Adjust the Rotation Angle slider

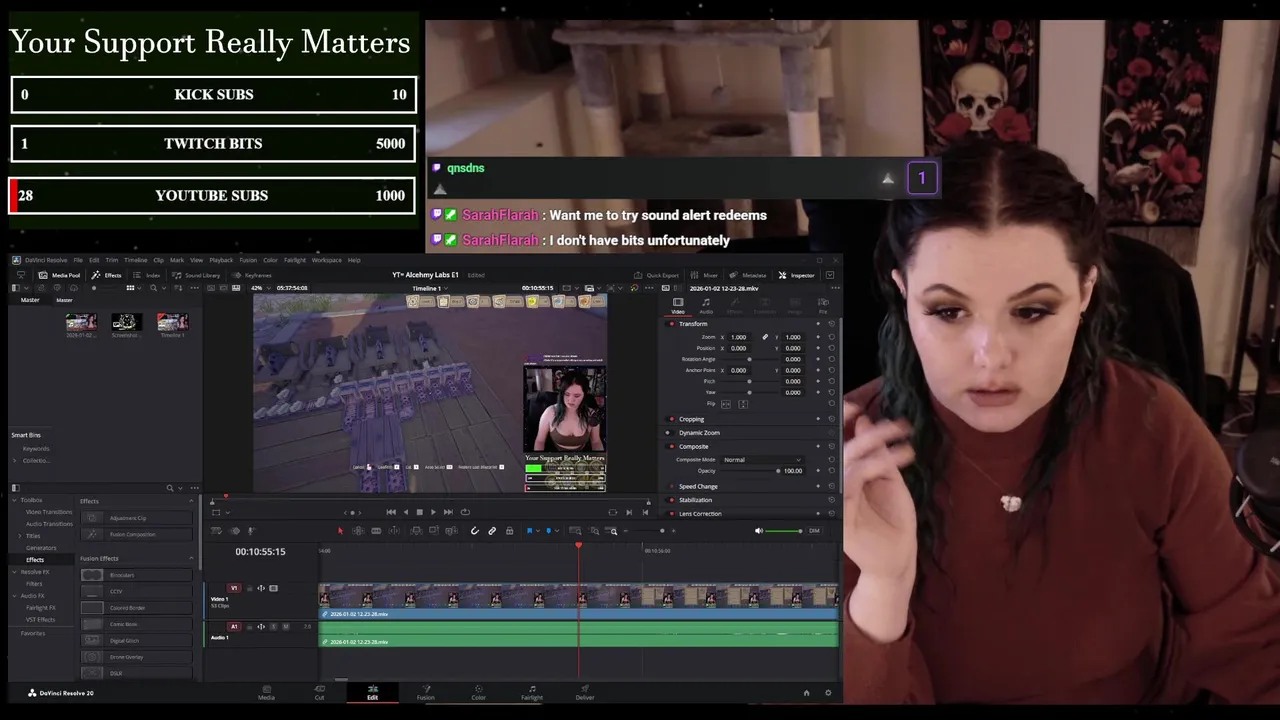[749, 359]
